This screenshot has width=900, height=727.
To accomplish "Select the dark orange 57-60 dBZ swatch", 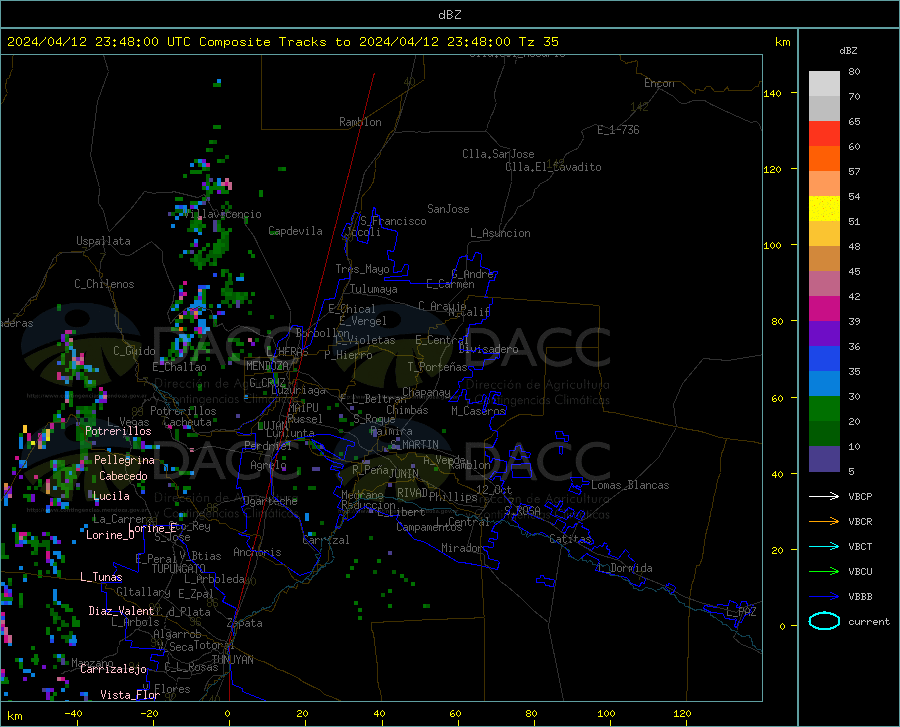I will [824, 159].
